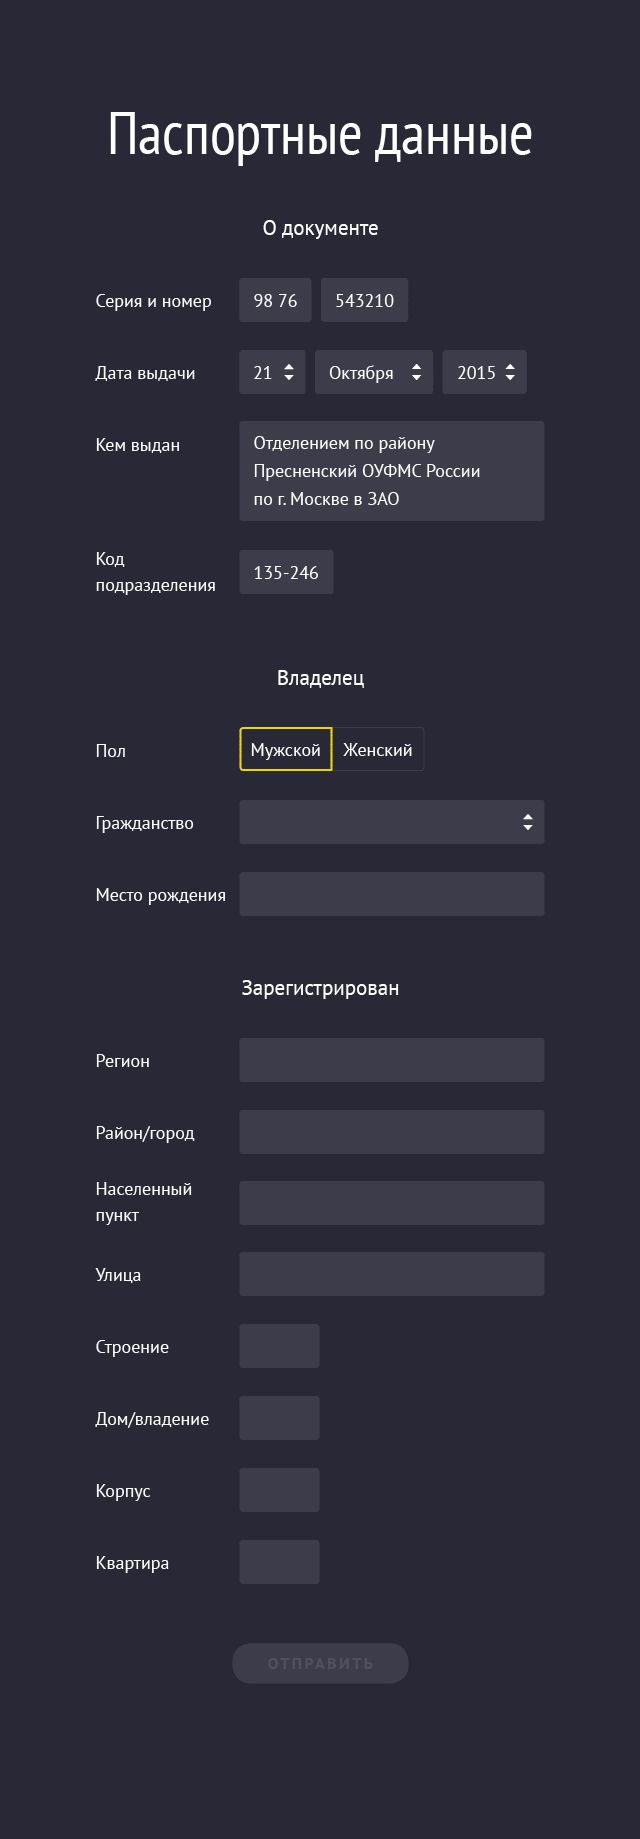Click the Район/город input field
The image size is (640, 1839).
(x=391, y=1132)
